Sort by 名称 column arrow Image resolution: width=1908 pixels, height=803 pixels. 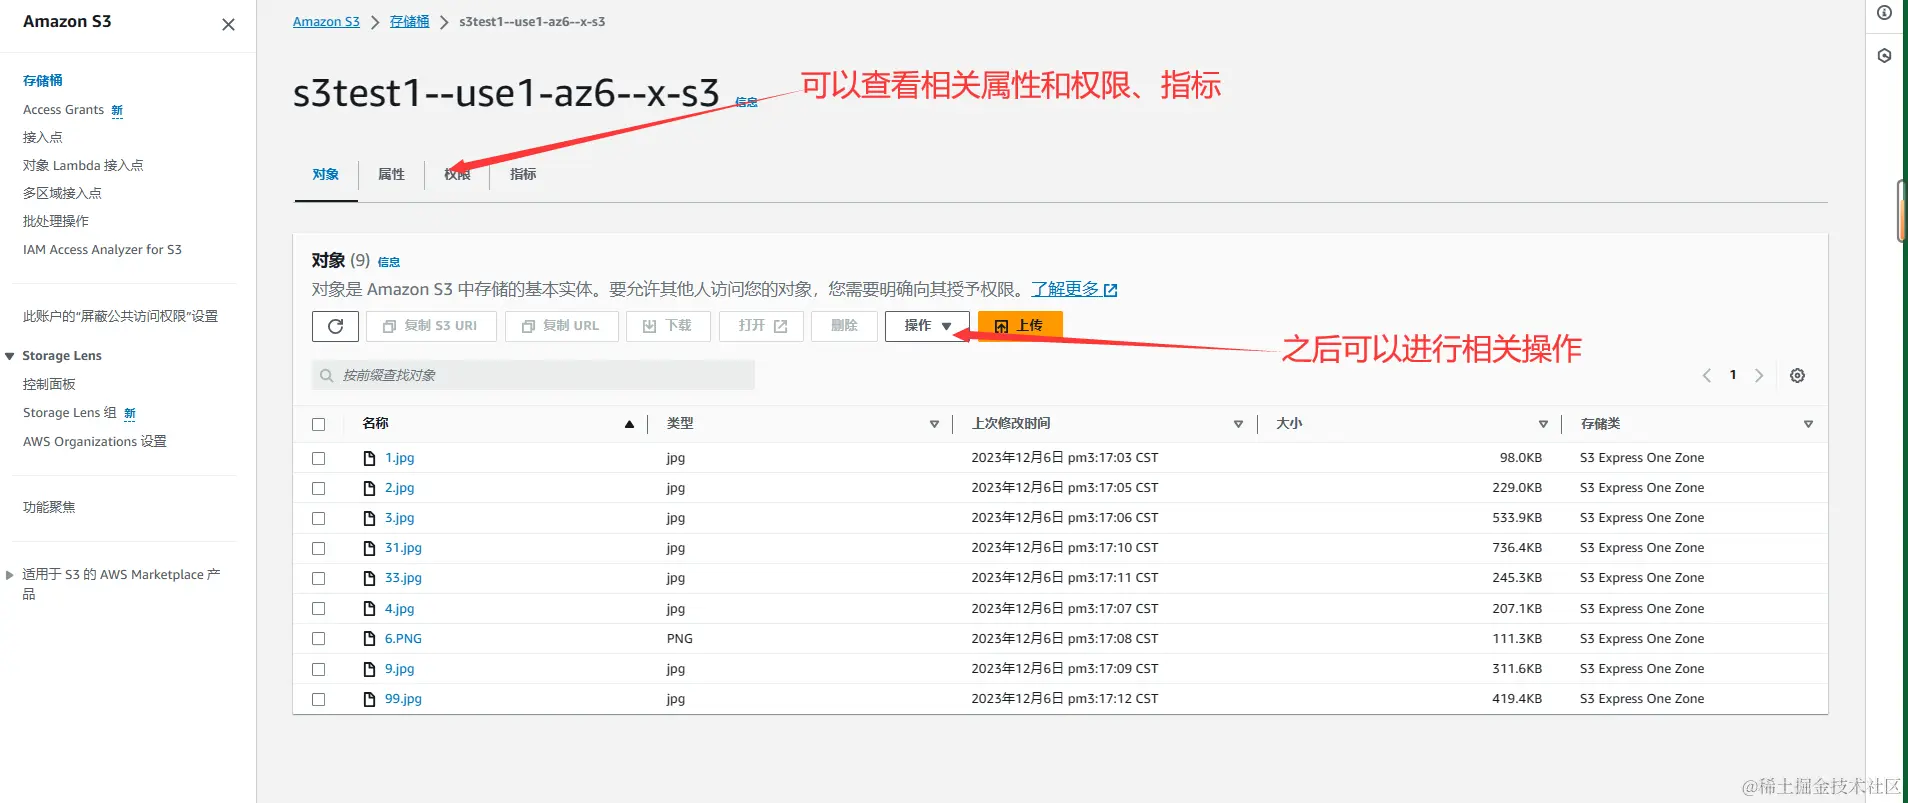pyautogui.click(x=629, y=424)
